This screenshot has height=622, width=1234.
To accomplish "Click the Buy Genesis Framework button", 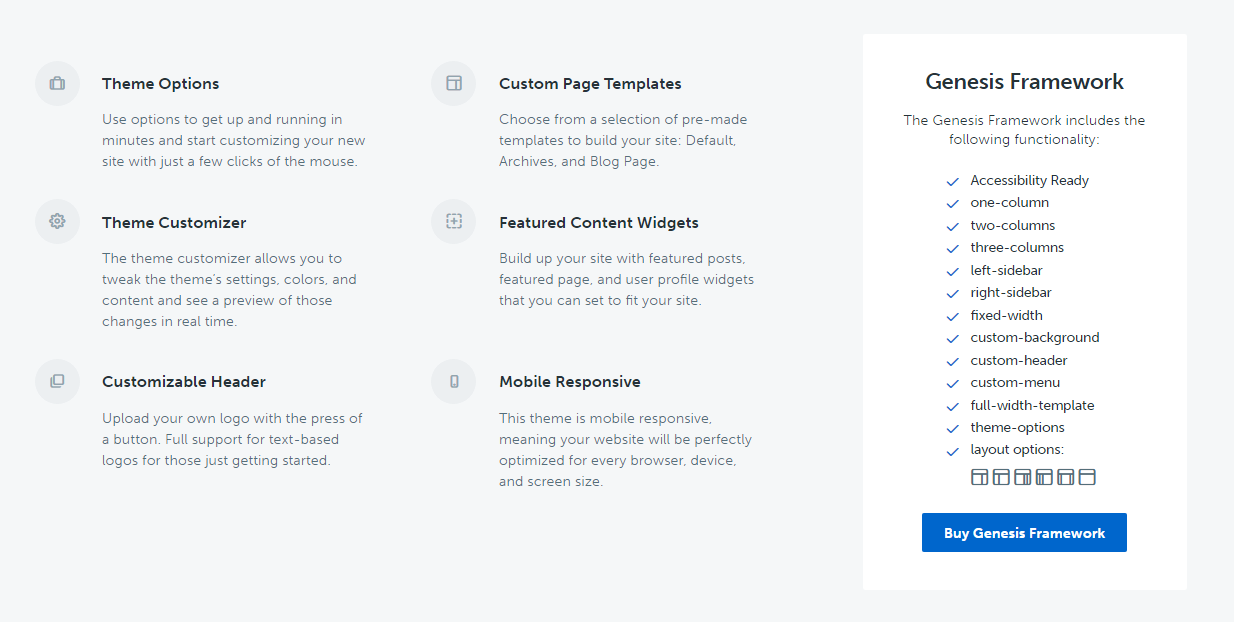I will [1024, 533].
